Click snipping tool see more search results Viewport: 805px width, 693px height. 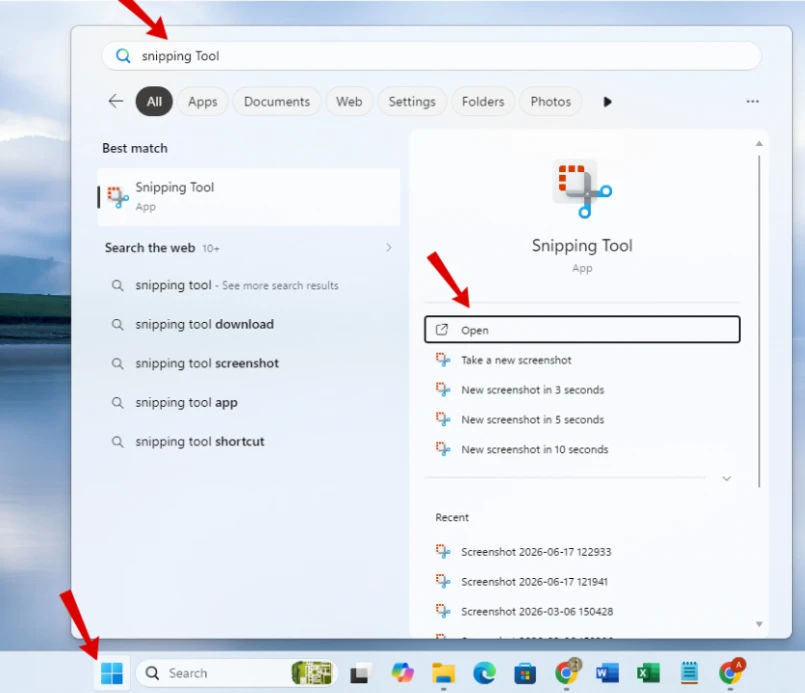tap(248, 285)
